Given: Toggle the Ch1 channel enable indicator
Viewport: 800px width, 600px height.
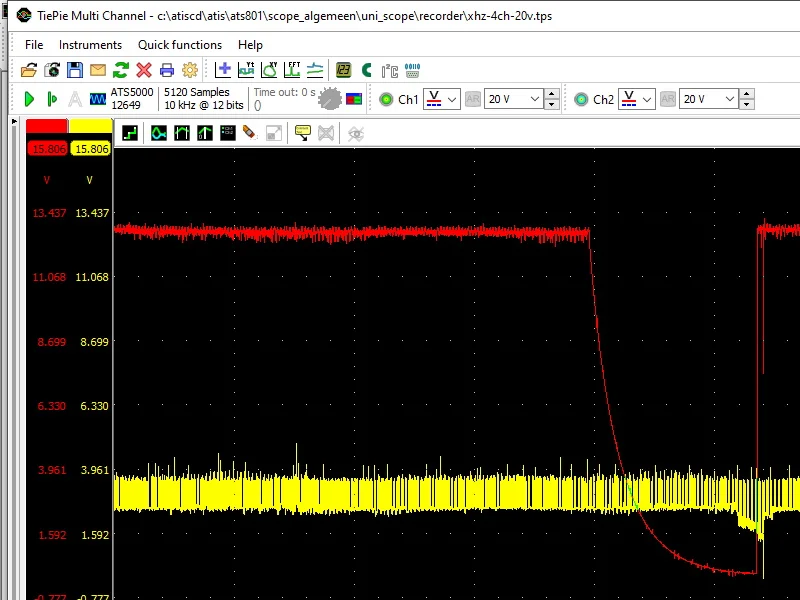Looking at the screenshot, I should pos(386,99).
